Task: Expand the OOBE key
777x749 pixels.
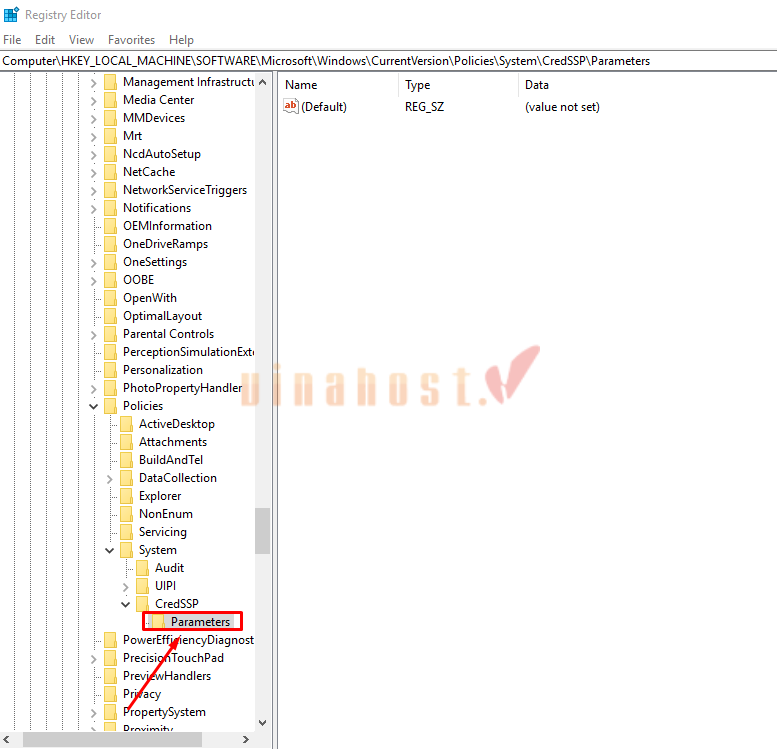Action: click(94, 281)
